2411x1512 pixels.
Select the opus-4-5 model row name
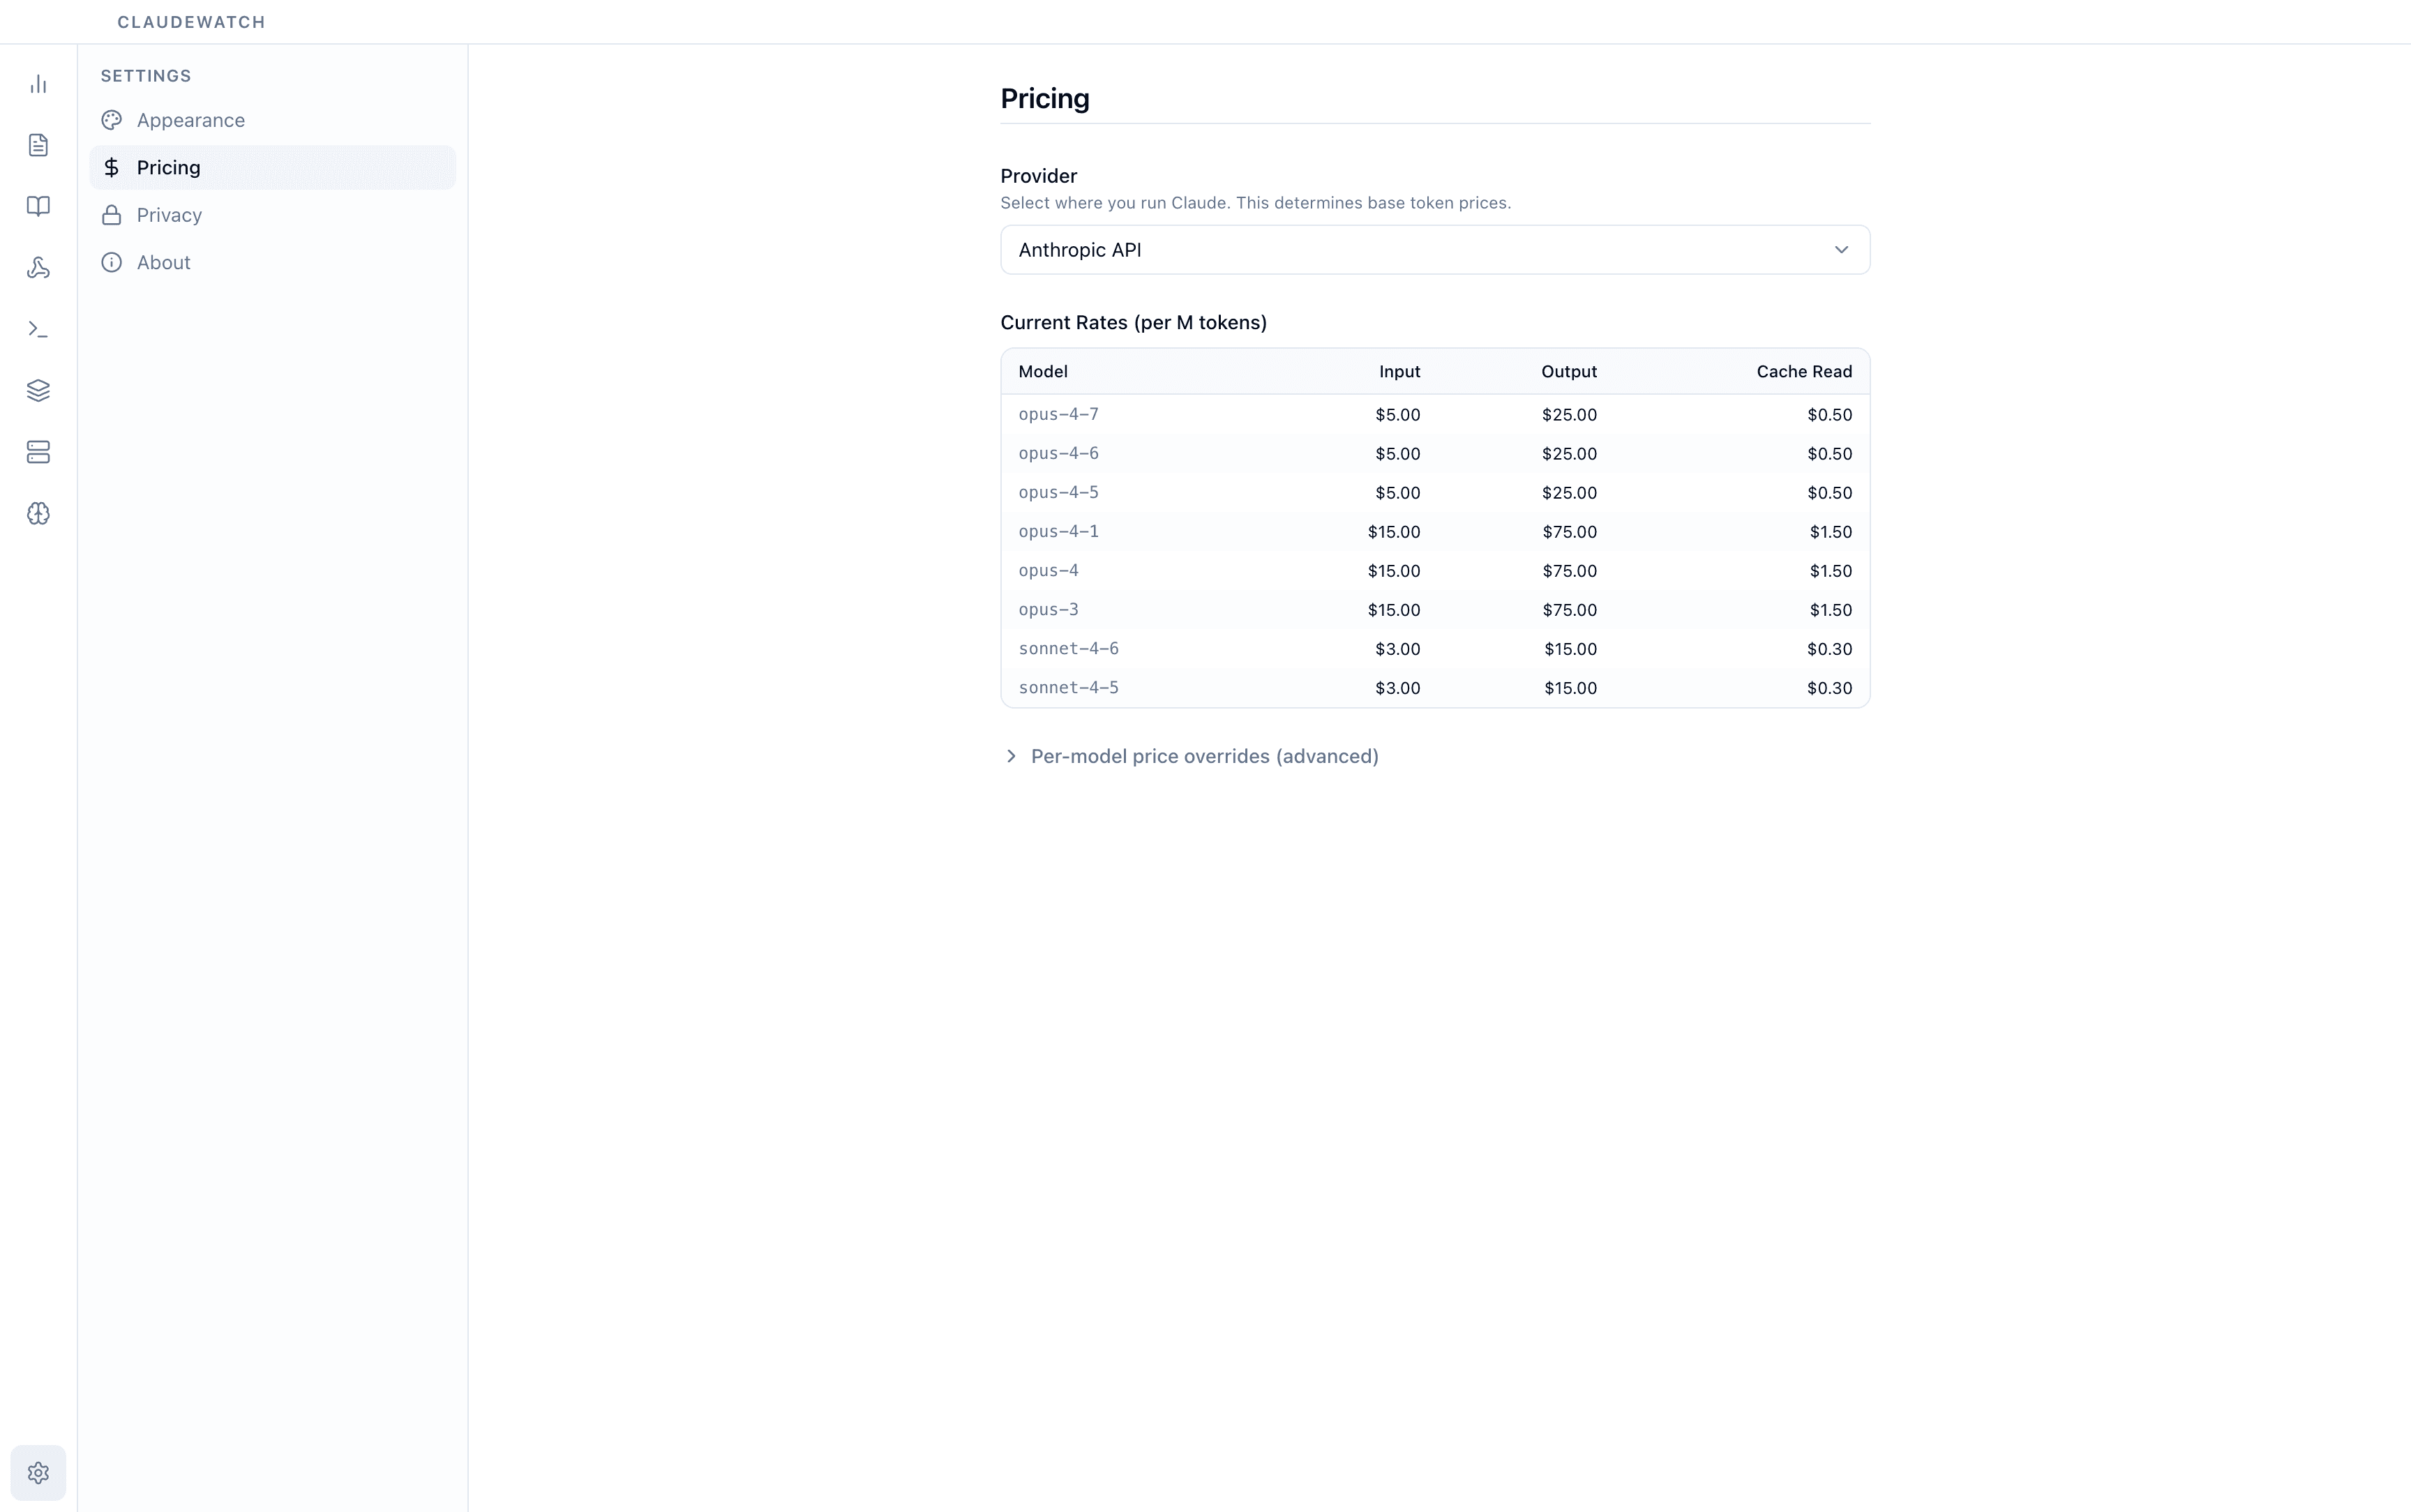pyautogui.click(x=1058, y=492)
